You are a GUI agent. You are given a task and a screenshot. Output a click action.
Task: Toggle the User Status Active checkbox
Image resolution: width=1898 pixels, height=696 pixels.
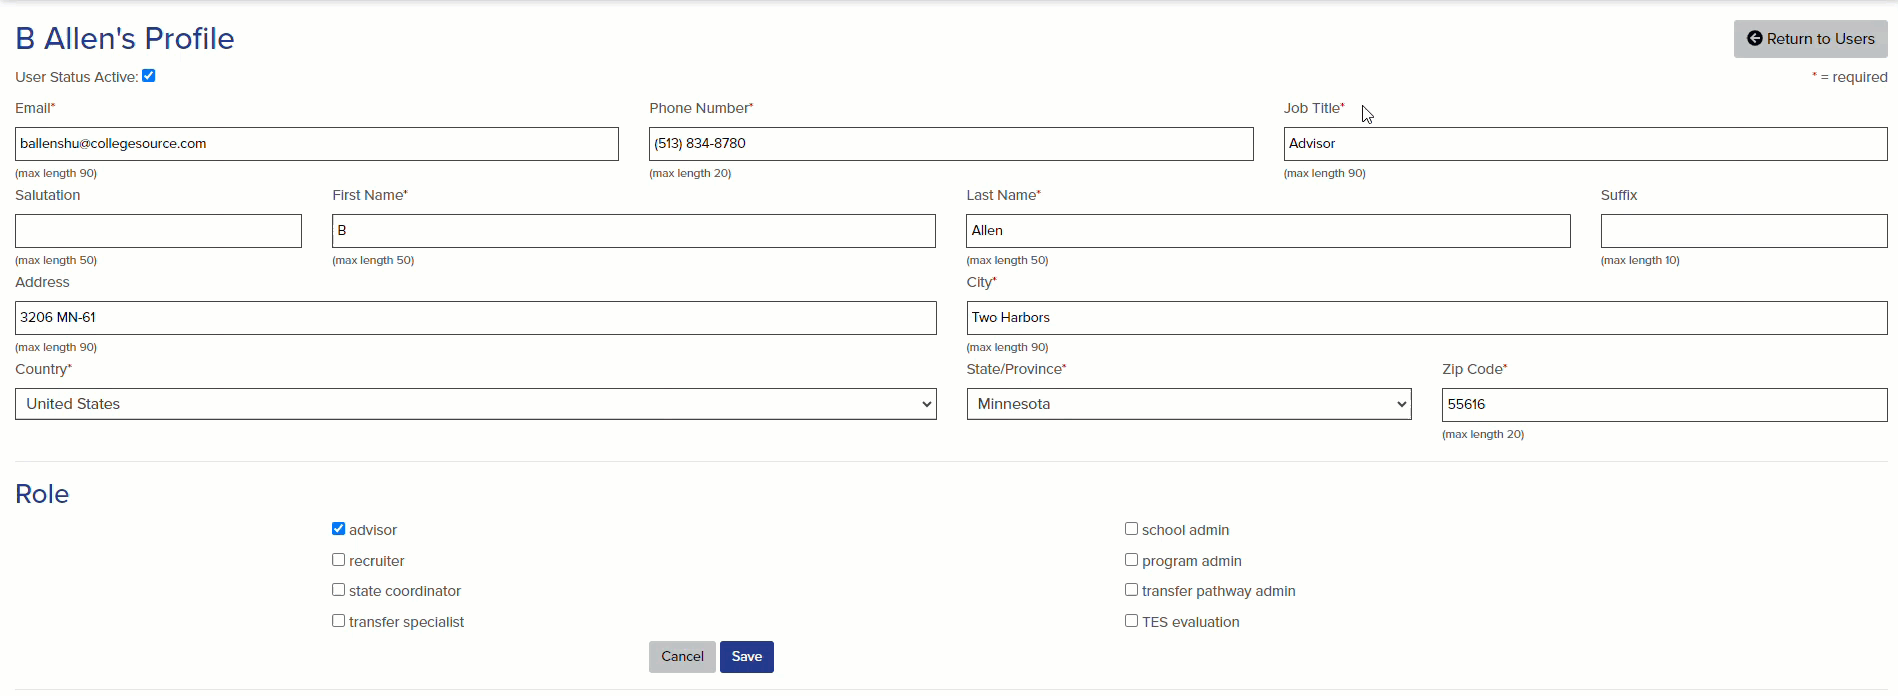149,76
